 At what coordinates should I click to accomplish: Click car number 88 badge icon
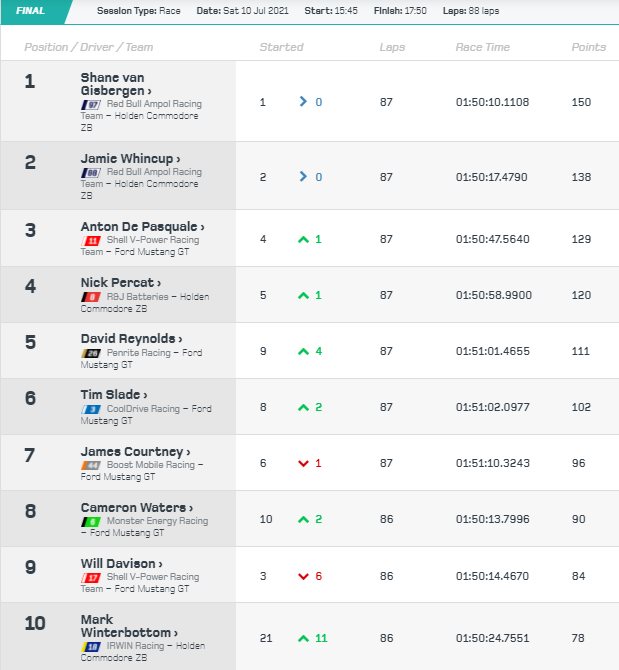click(x=91, y=173)
